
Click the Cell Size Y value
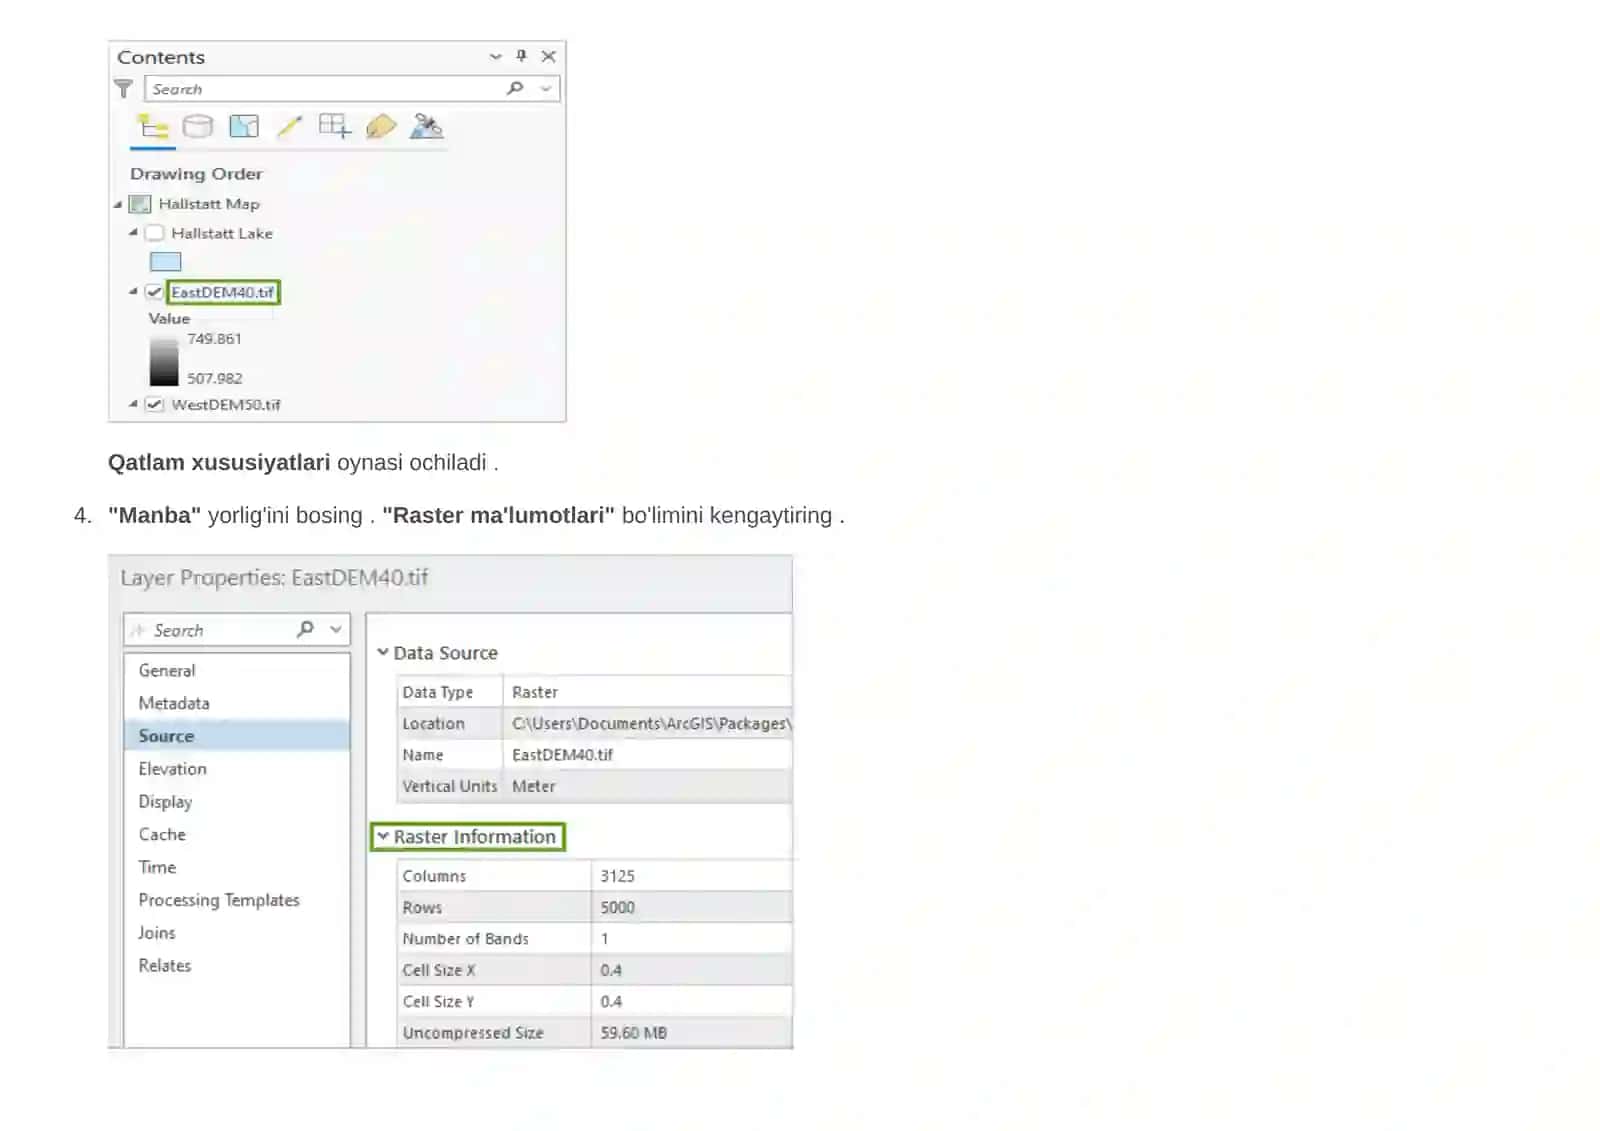[x=611, y=1001]
